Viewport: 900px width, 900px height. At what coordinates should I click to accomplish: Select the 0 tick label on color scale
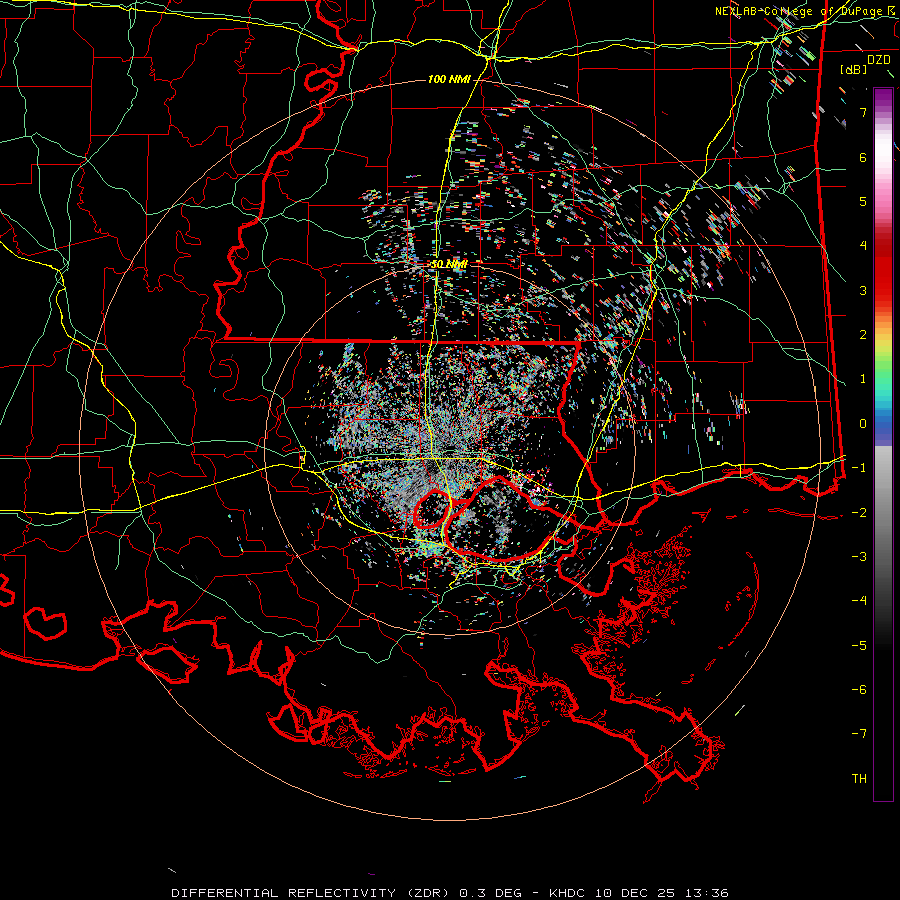point(863,424)
